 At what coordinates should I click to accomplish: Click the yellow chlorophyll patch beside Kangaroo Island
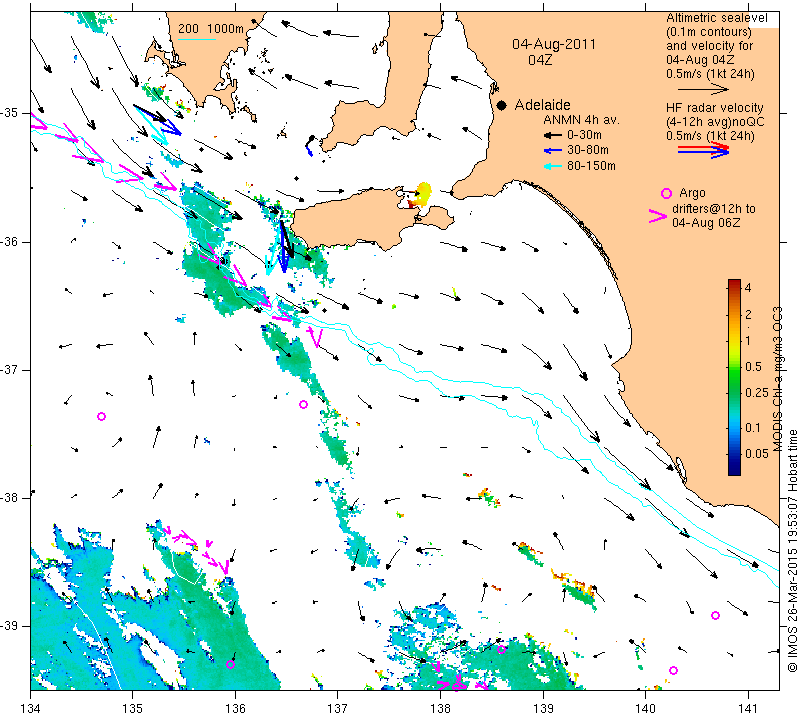click(x=422, y=194)
